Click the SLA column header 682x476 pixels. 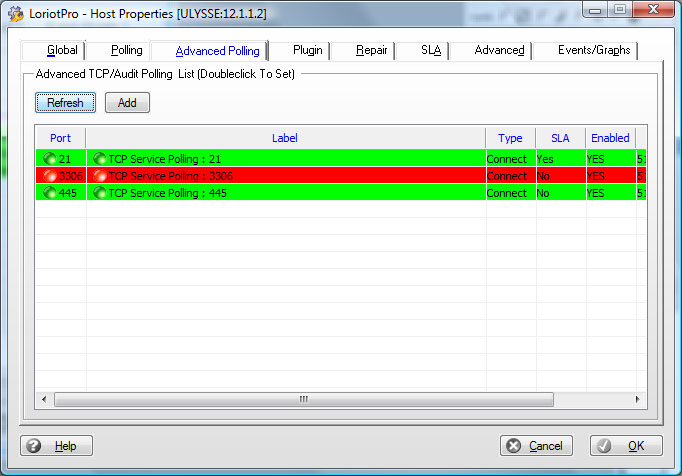[x=561, y=138]
